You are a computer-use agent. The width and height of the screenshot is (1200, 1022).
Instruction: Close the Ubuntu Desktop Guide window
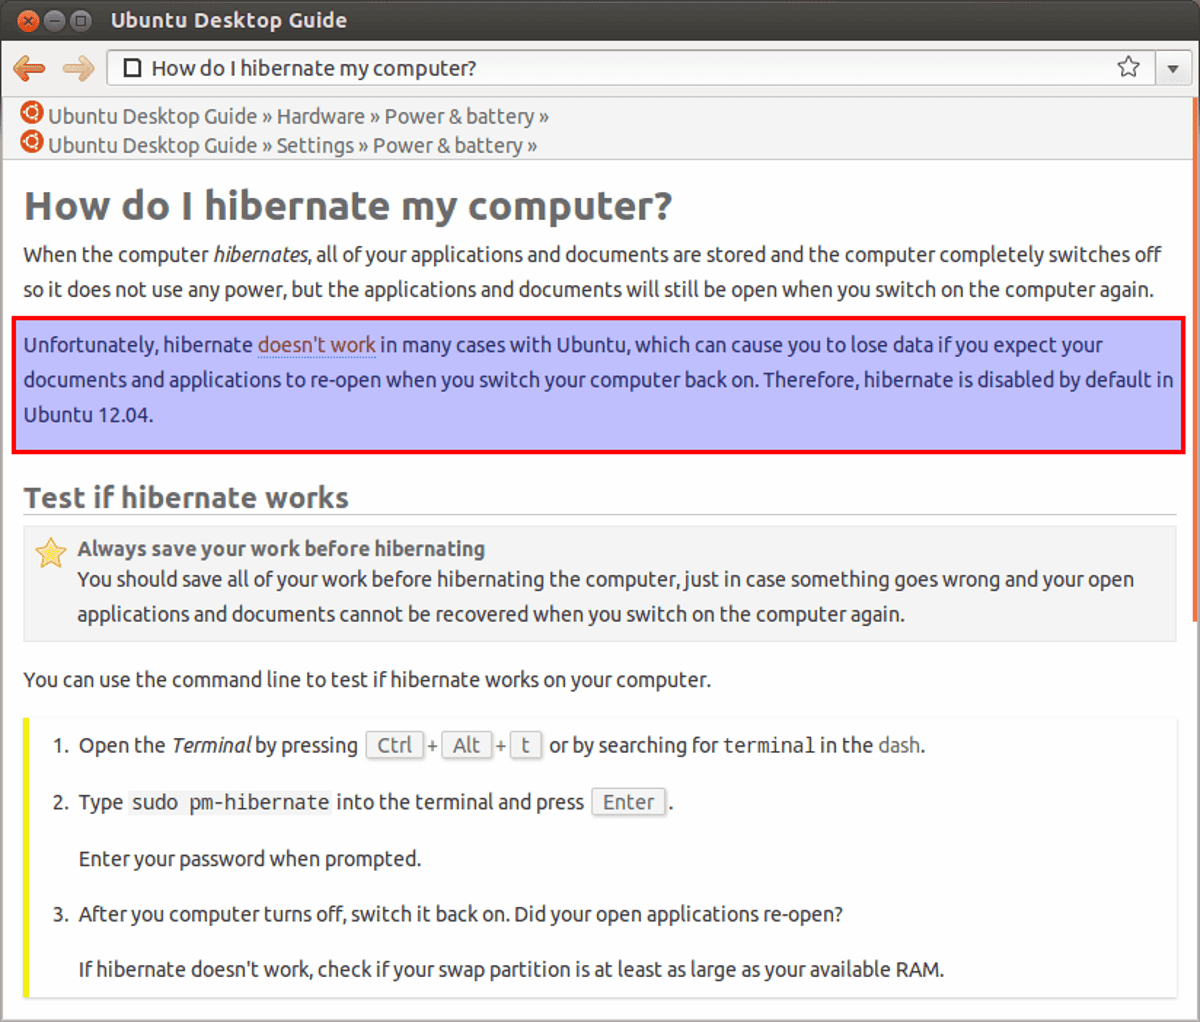point(29,20)
